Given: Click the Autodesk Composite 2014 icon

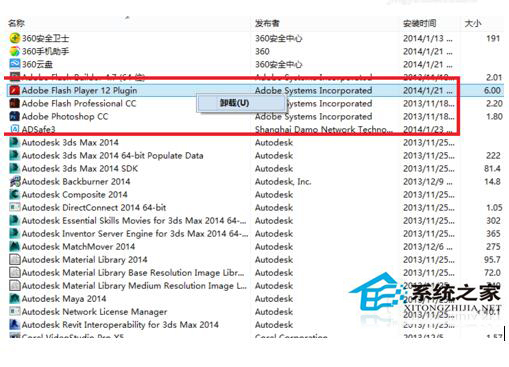Looking at the screenshot, I should (15, 194).
